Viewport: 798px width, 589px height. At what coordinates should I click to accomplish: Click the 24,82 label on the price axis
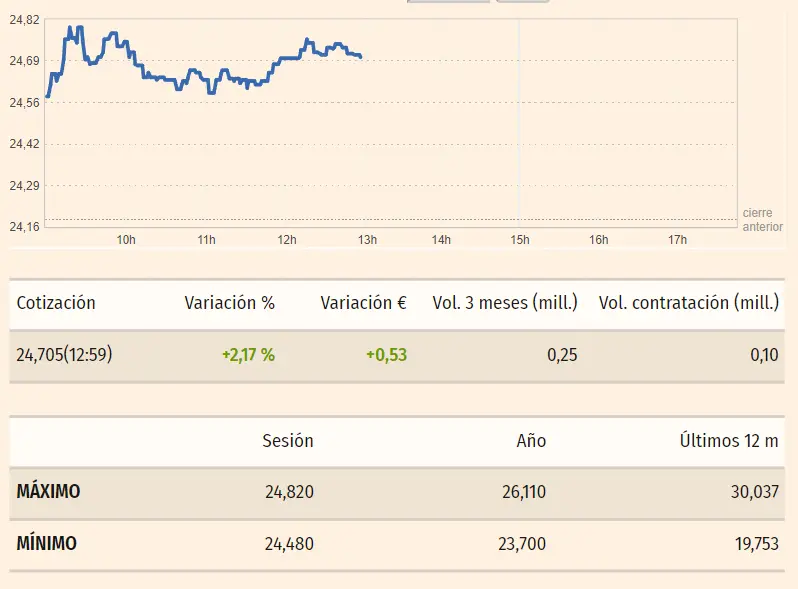click(x=24, y=20)
